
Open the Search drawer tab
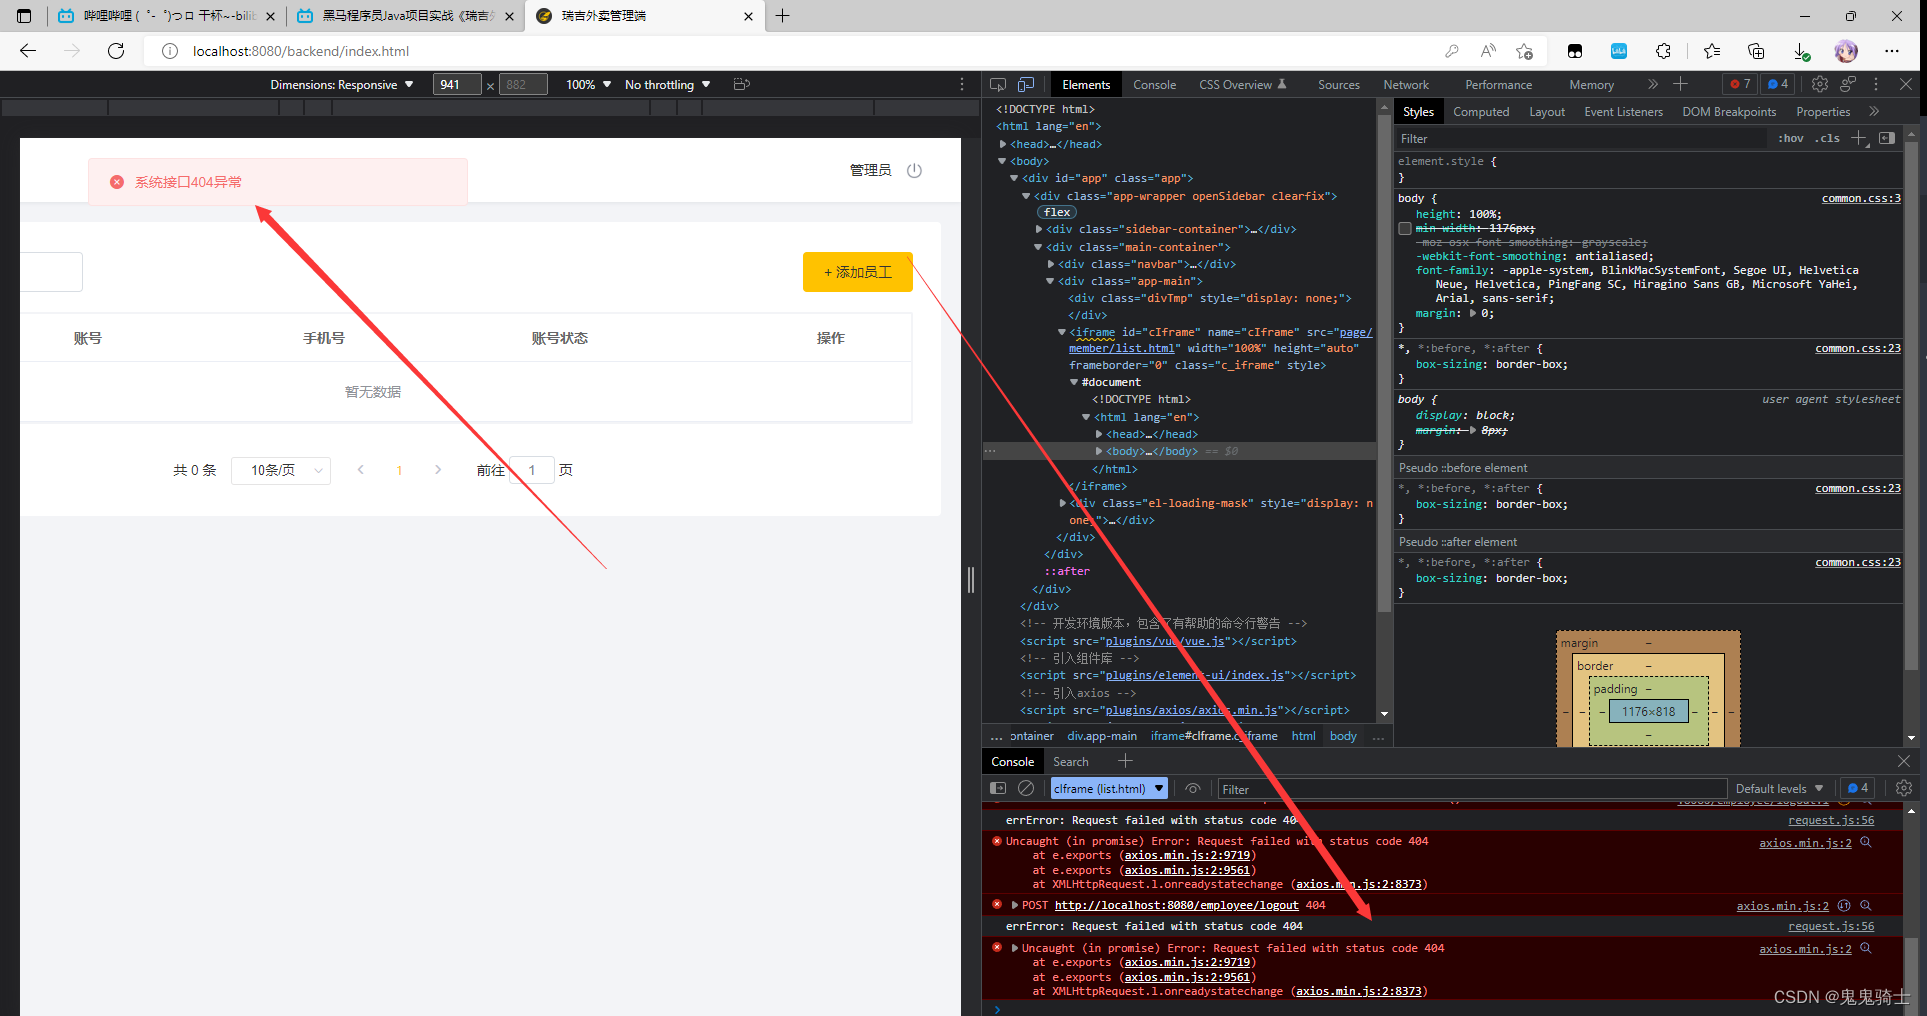1070,762
